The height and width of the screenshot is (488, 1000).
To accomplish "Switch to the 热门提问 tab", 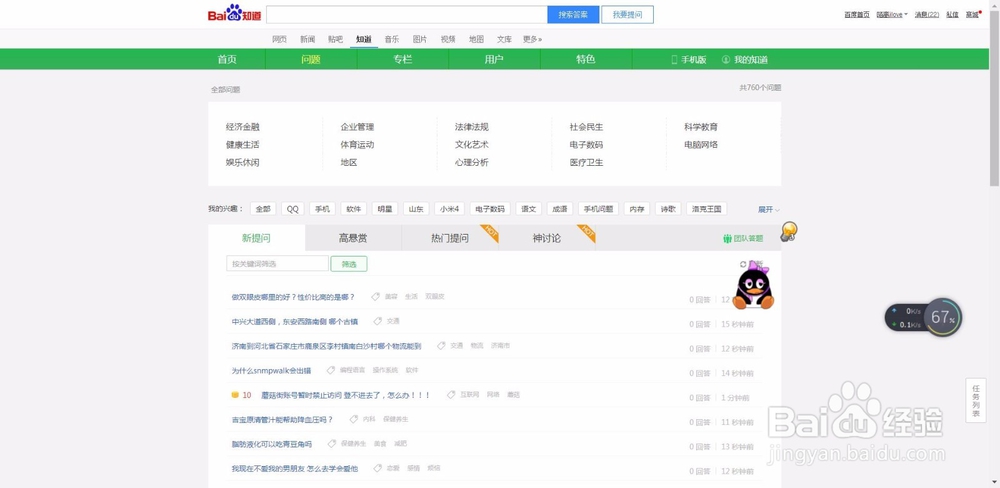I will pyautogui.click(x=450, y=238).
